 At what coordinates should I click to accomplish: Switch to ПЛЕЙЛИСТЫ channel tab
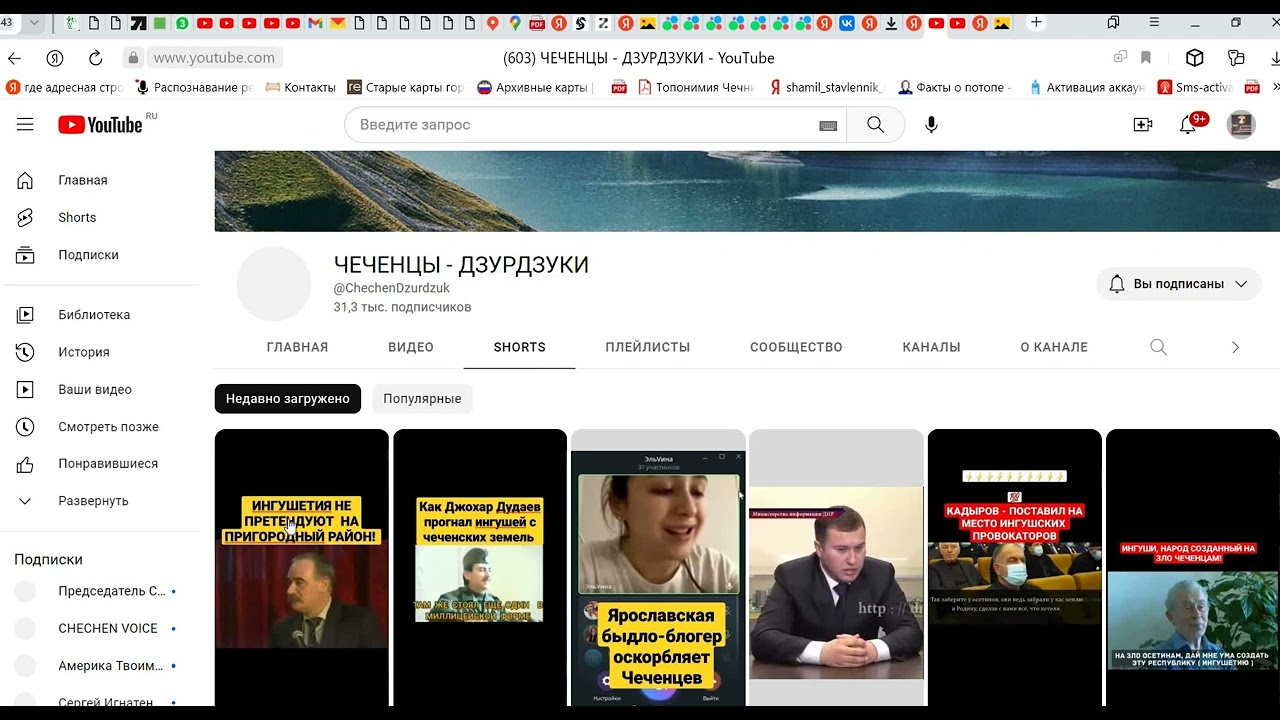coord(647,347)
